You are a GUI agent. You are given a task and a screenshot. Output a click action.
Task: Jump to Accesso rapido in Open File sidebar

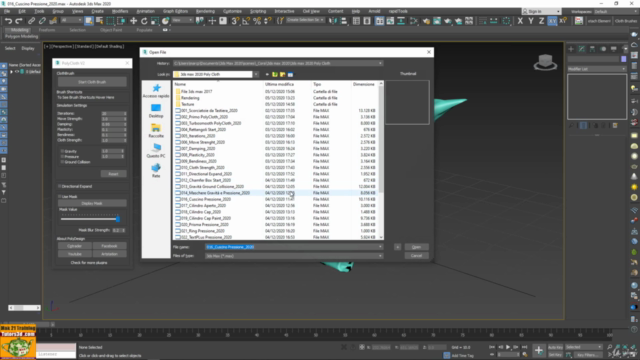click(x=156, y=91)
